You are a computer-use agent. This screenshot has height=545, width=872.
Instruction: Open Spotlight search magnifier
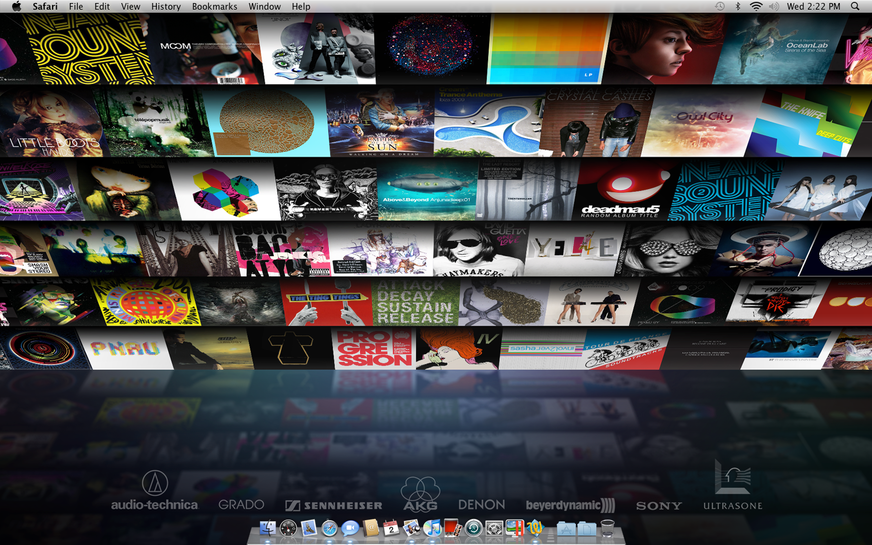(x=855, y=6)
